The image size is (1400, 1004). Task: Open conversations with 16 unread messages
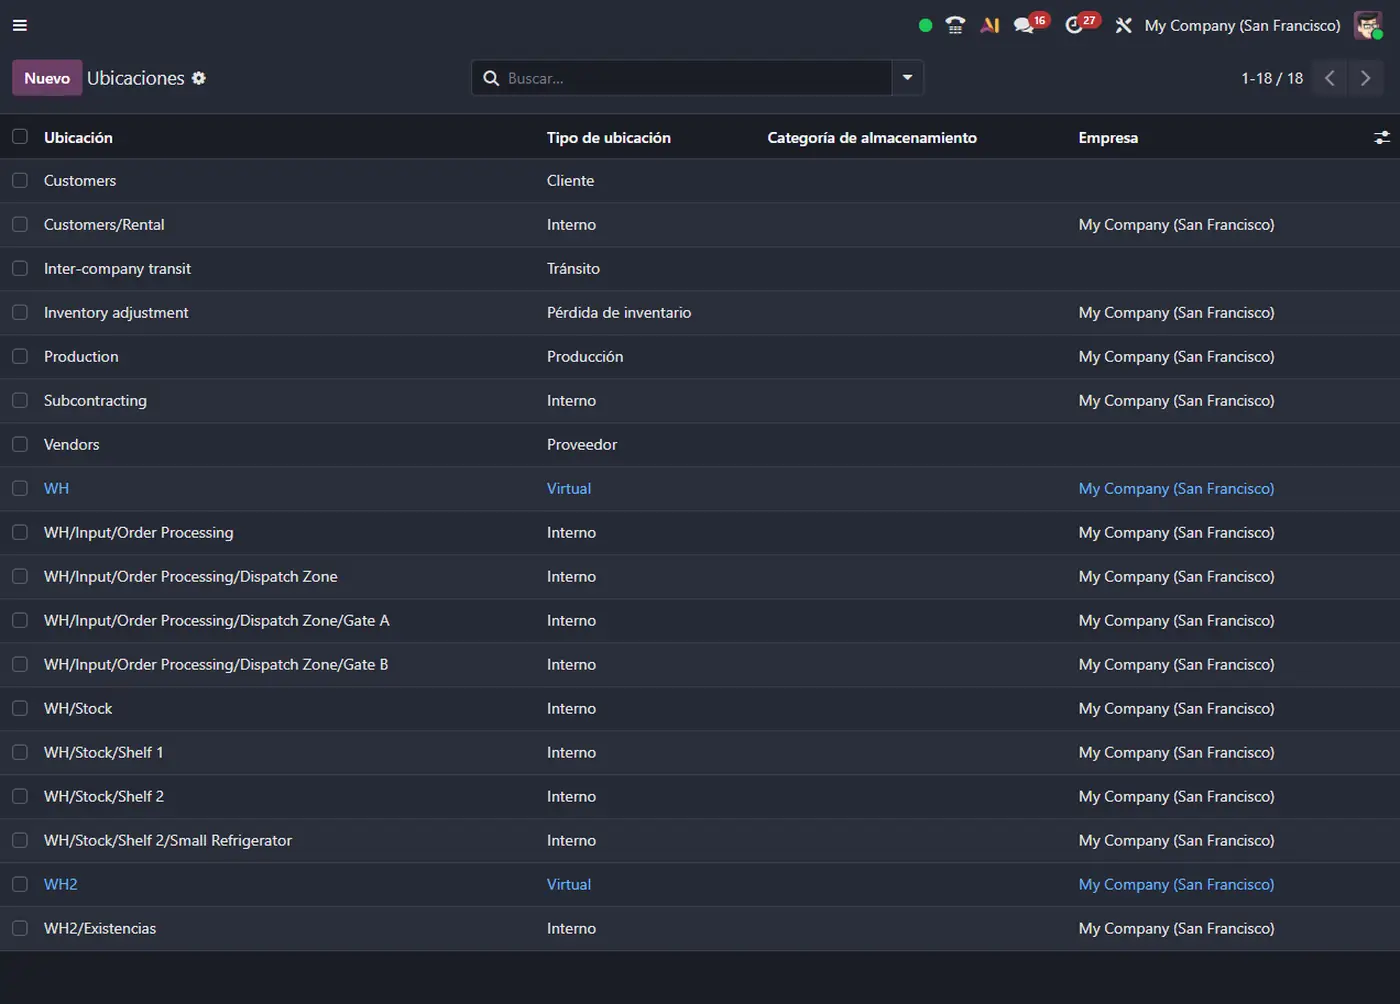coord(1024,26)
